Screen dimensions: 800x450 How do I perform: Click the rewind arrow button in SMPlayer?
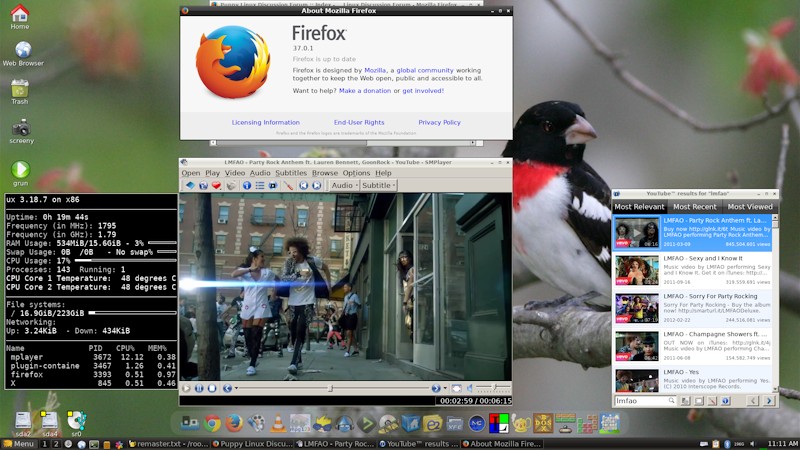tap(227, 388)
